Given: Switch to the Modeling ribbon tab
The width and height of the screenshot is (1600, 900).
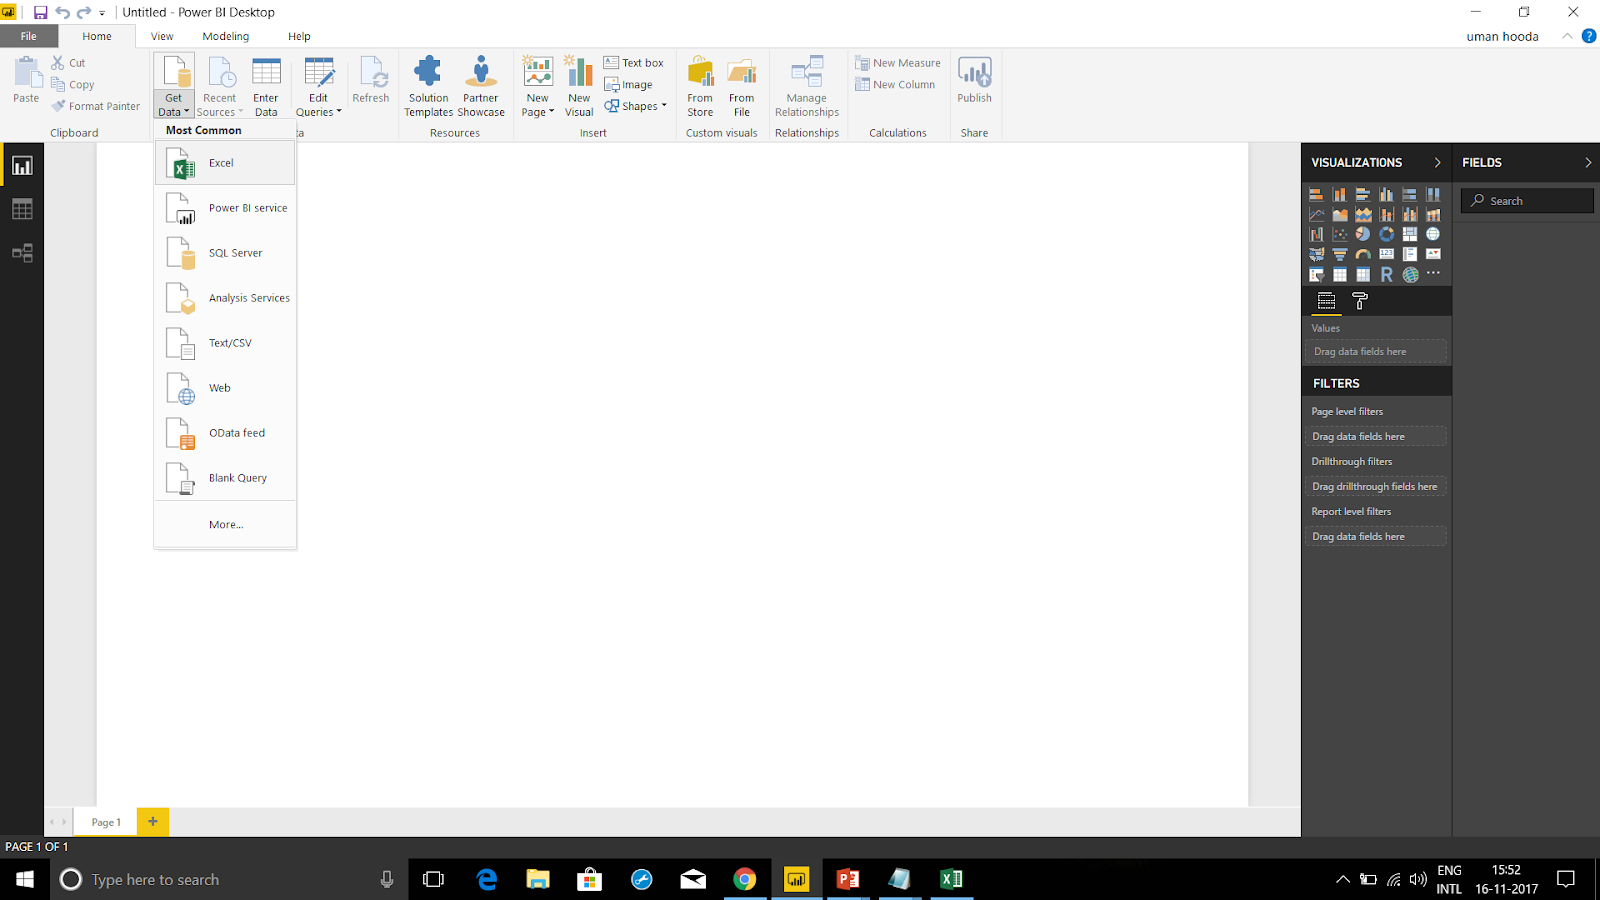Looking at the screenshot, I should 226,36.
